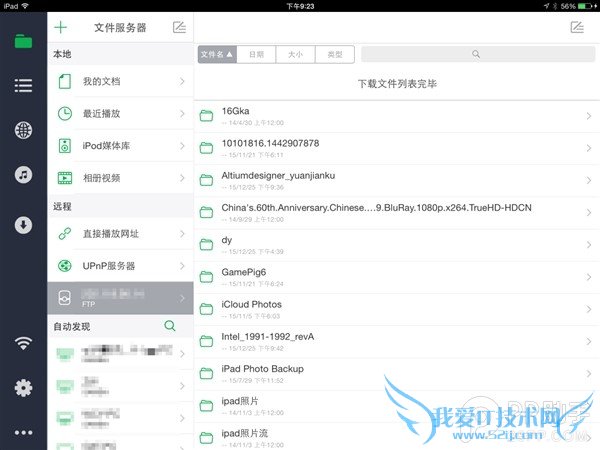600x450 pixels.
Task: Sort files by 文件名 tab
Action: click(217, 54)
